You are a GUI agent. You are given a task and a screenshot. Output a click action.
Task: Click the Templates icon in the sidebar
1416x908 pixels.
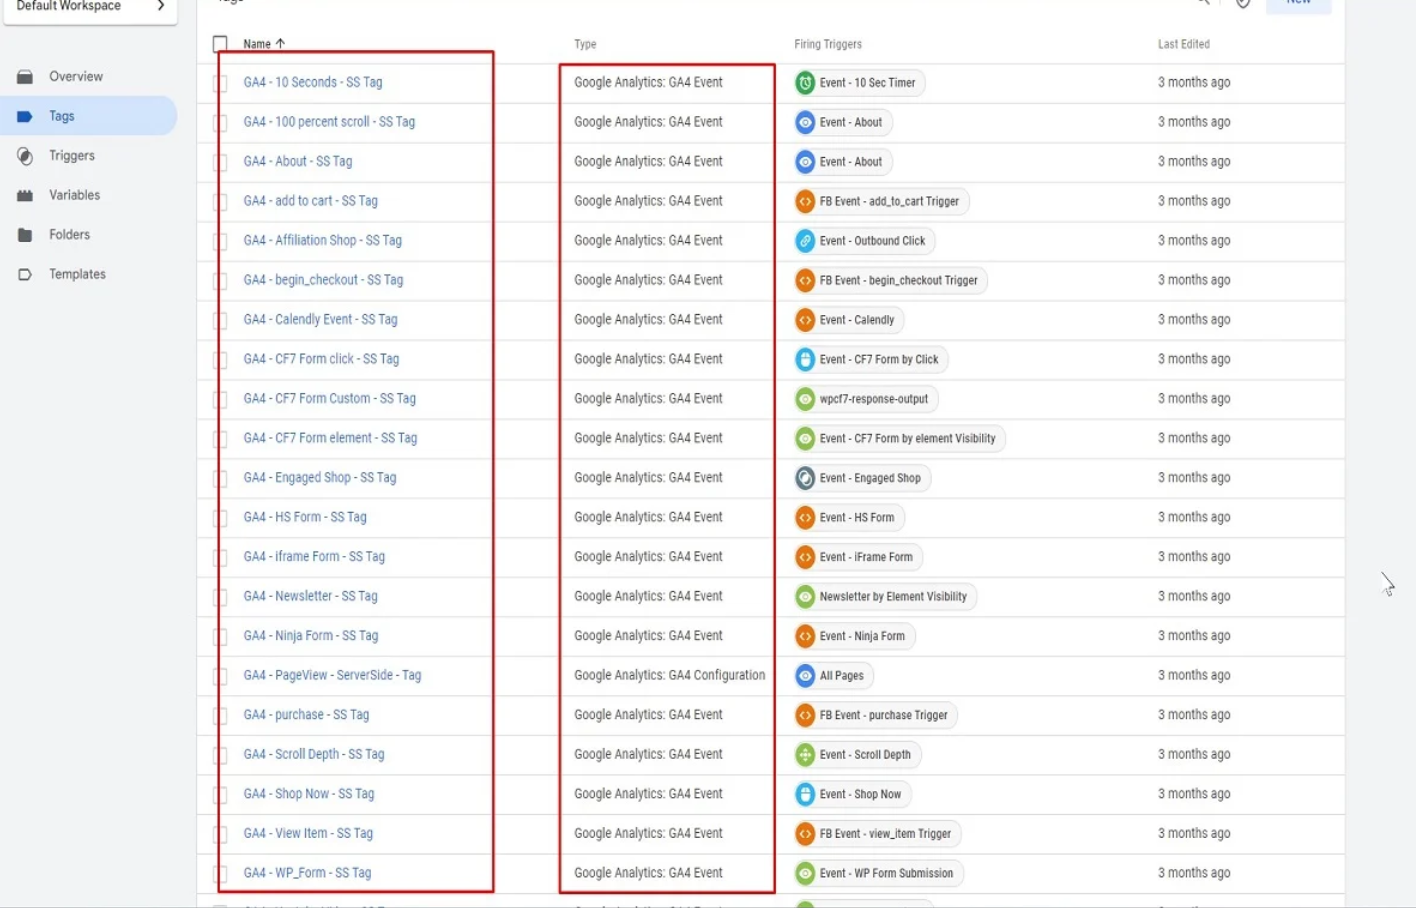[25, 275]
